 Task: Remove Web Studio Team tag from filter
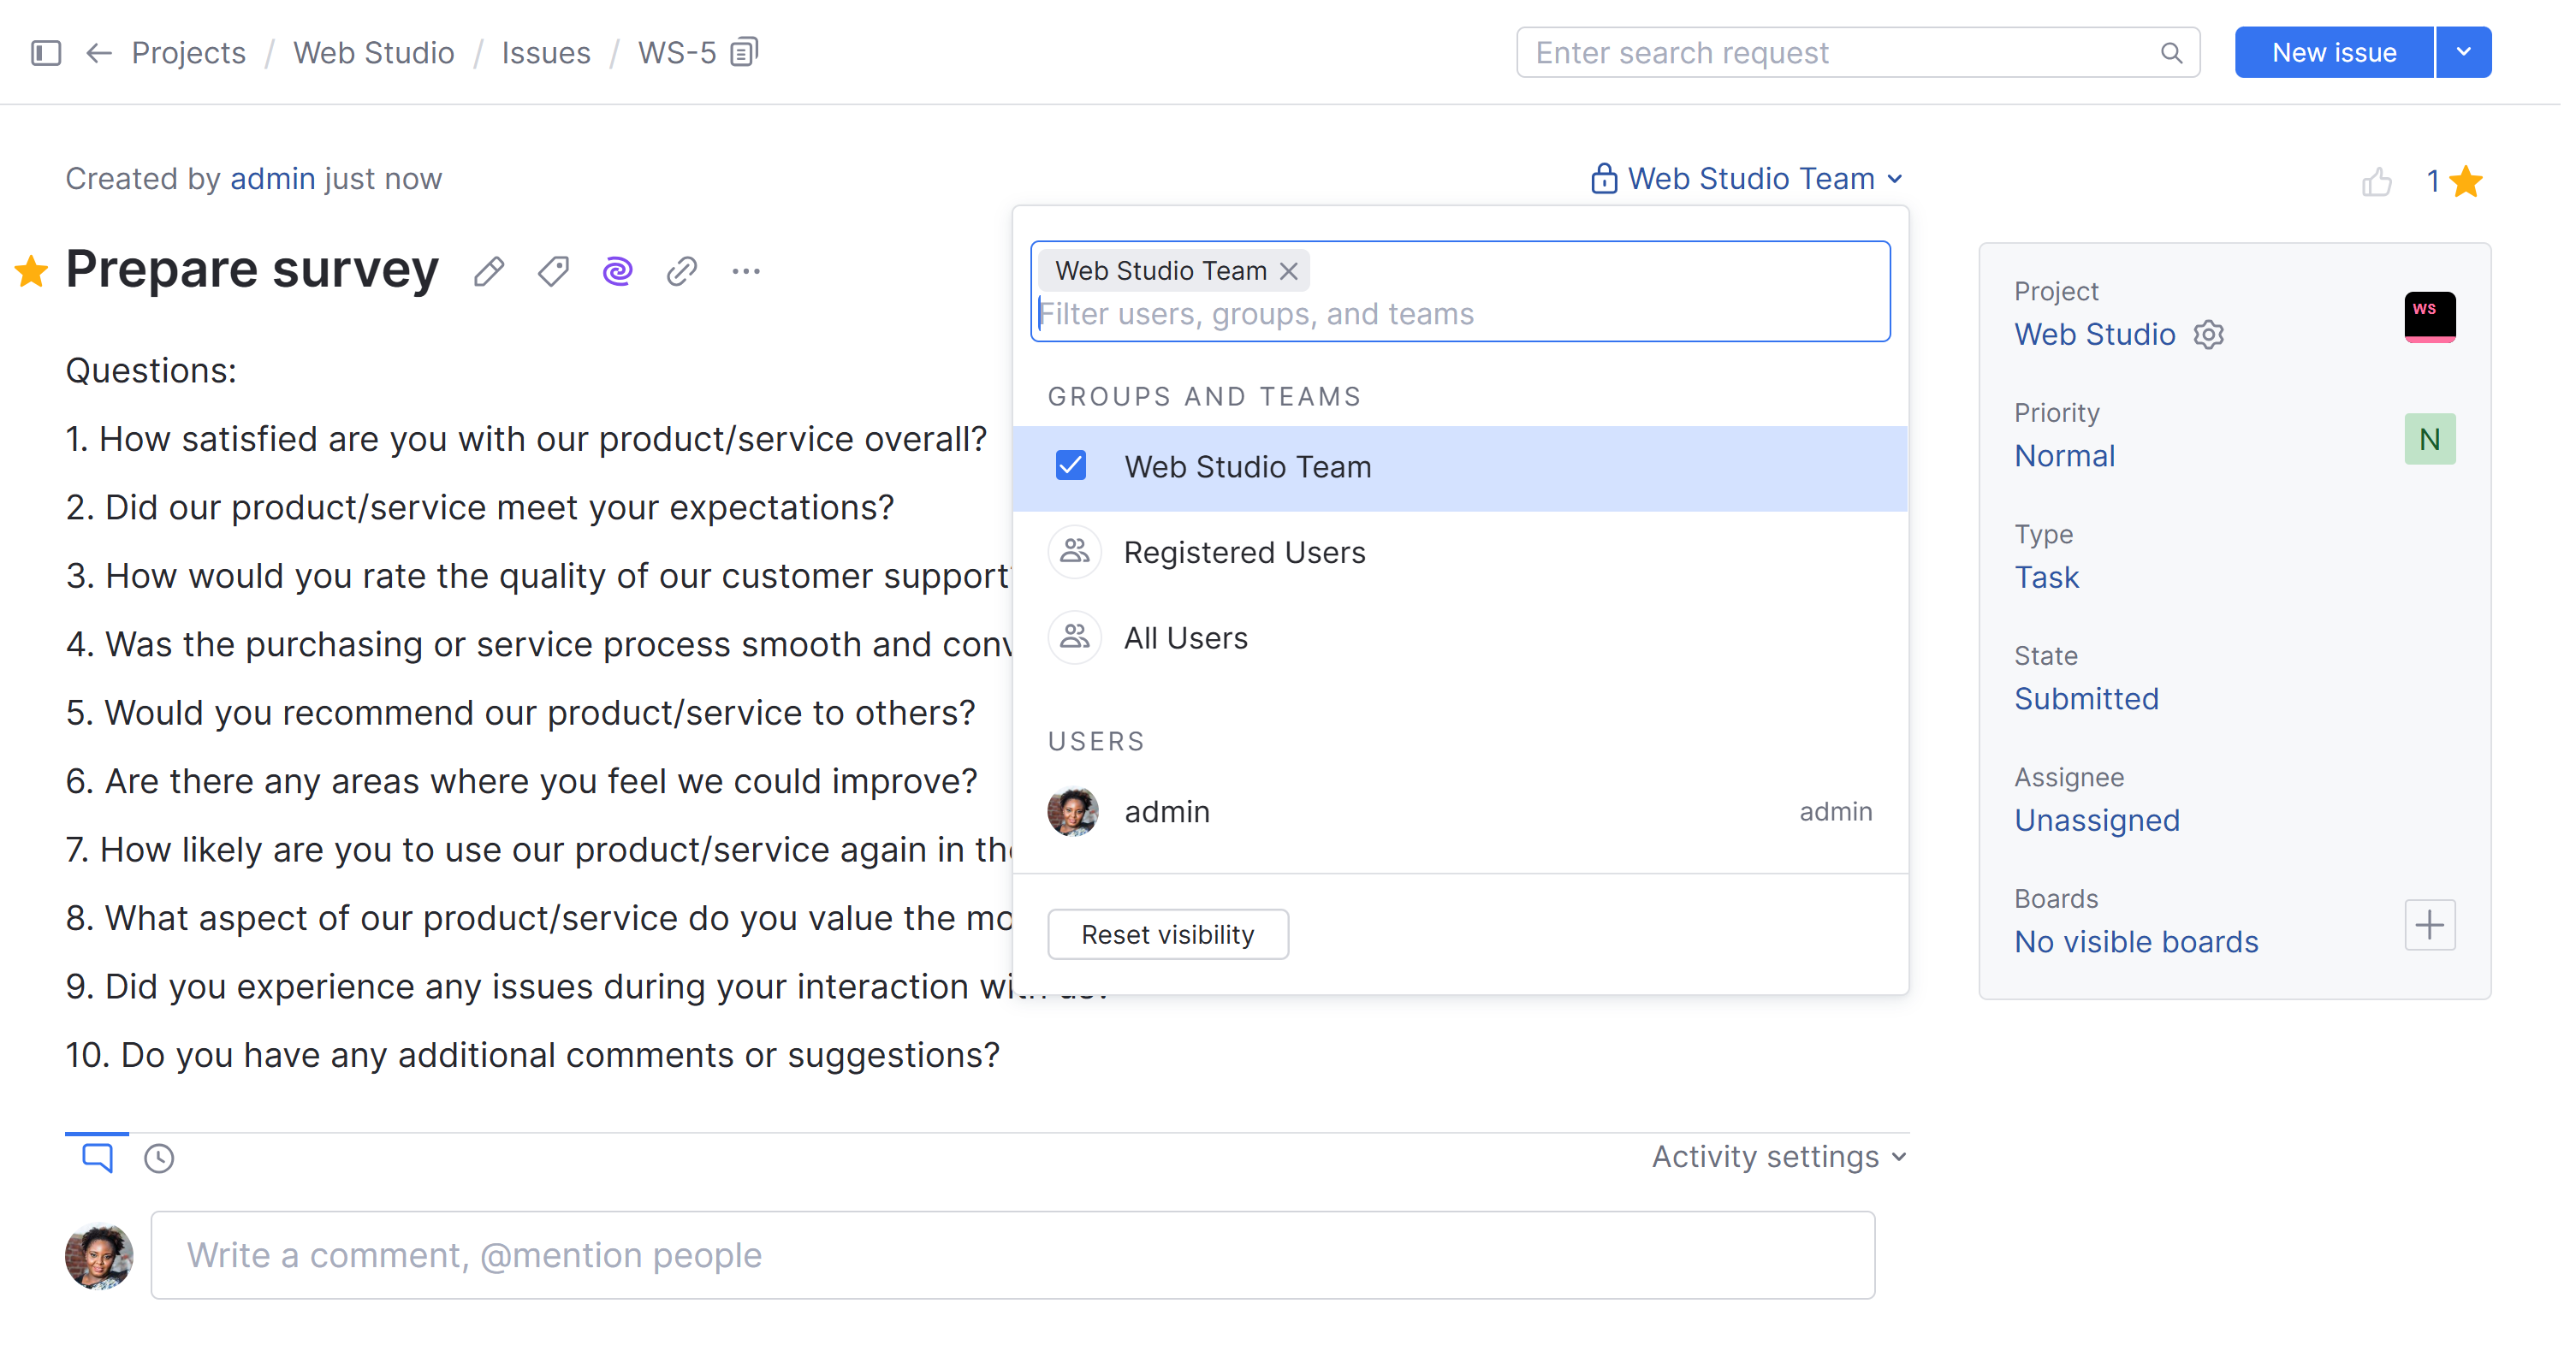[x=1289, y=271]
